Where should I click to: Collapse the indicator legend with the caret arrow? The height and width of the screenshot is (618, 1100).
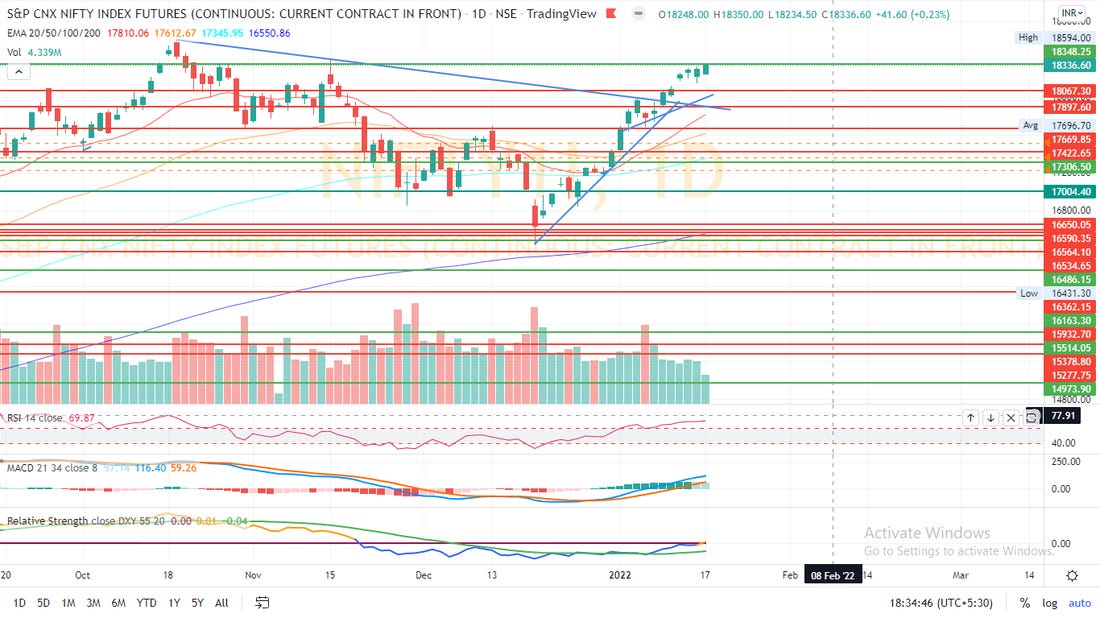coord(18,72)
